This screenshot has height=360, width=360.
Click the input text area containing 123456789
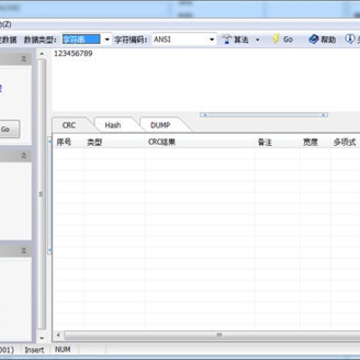[206, 79]
